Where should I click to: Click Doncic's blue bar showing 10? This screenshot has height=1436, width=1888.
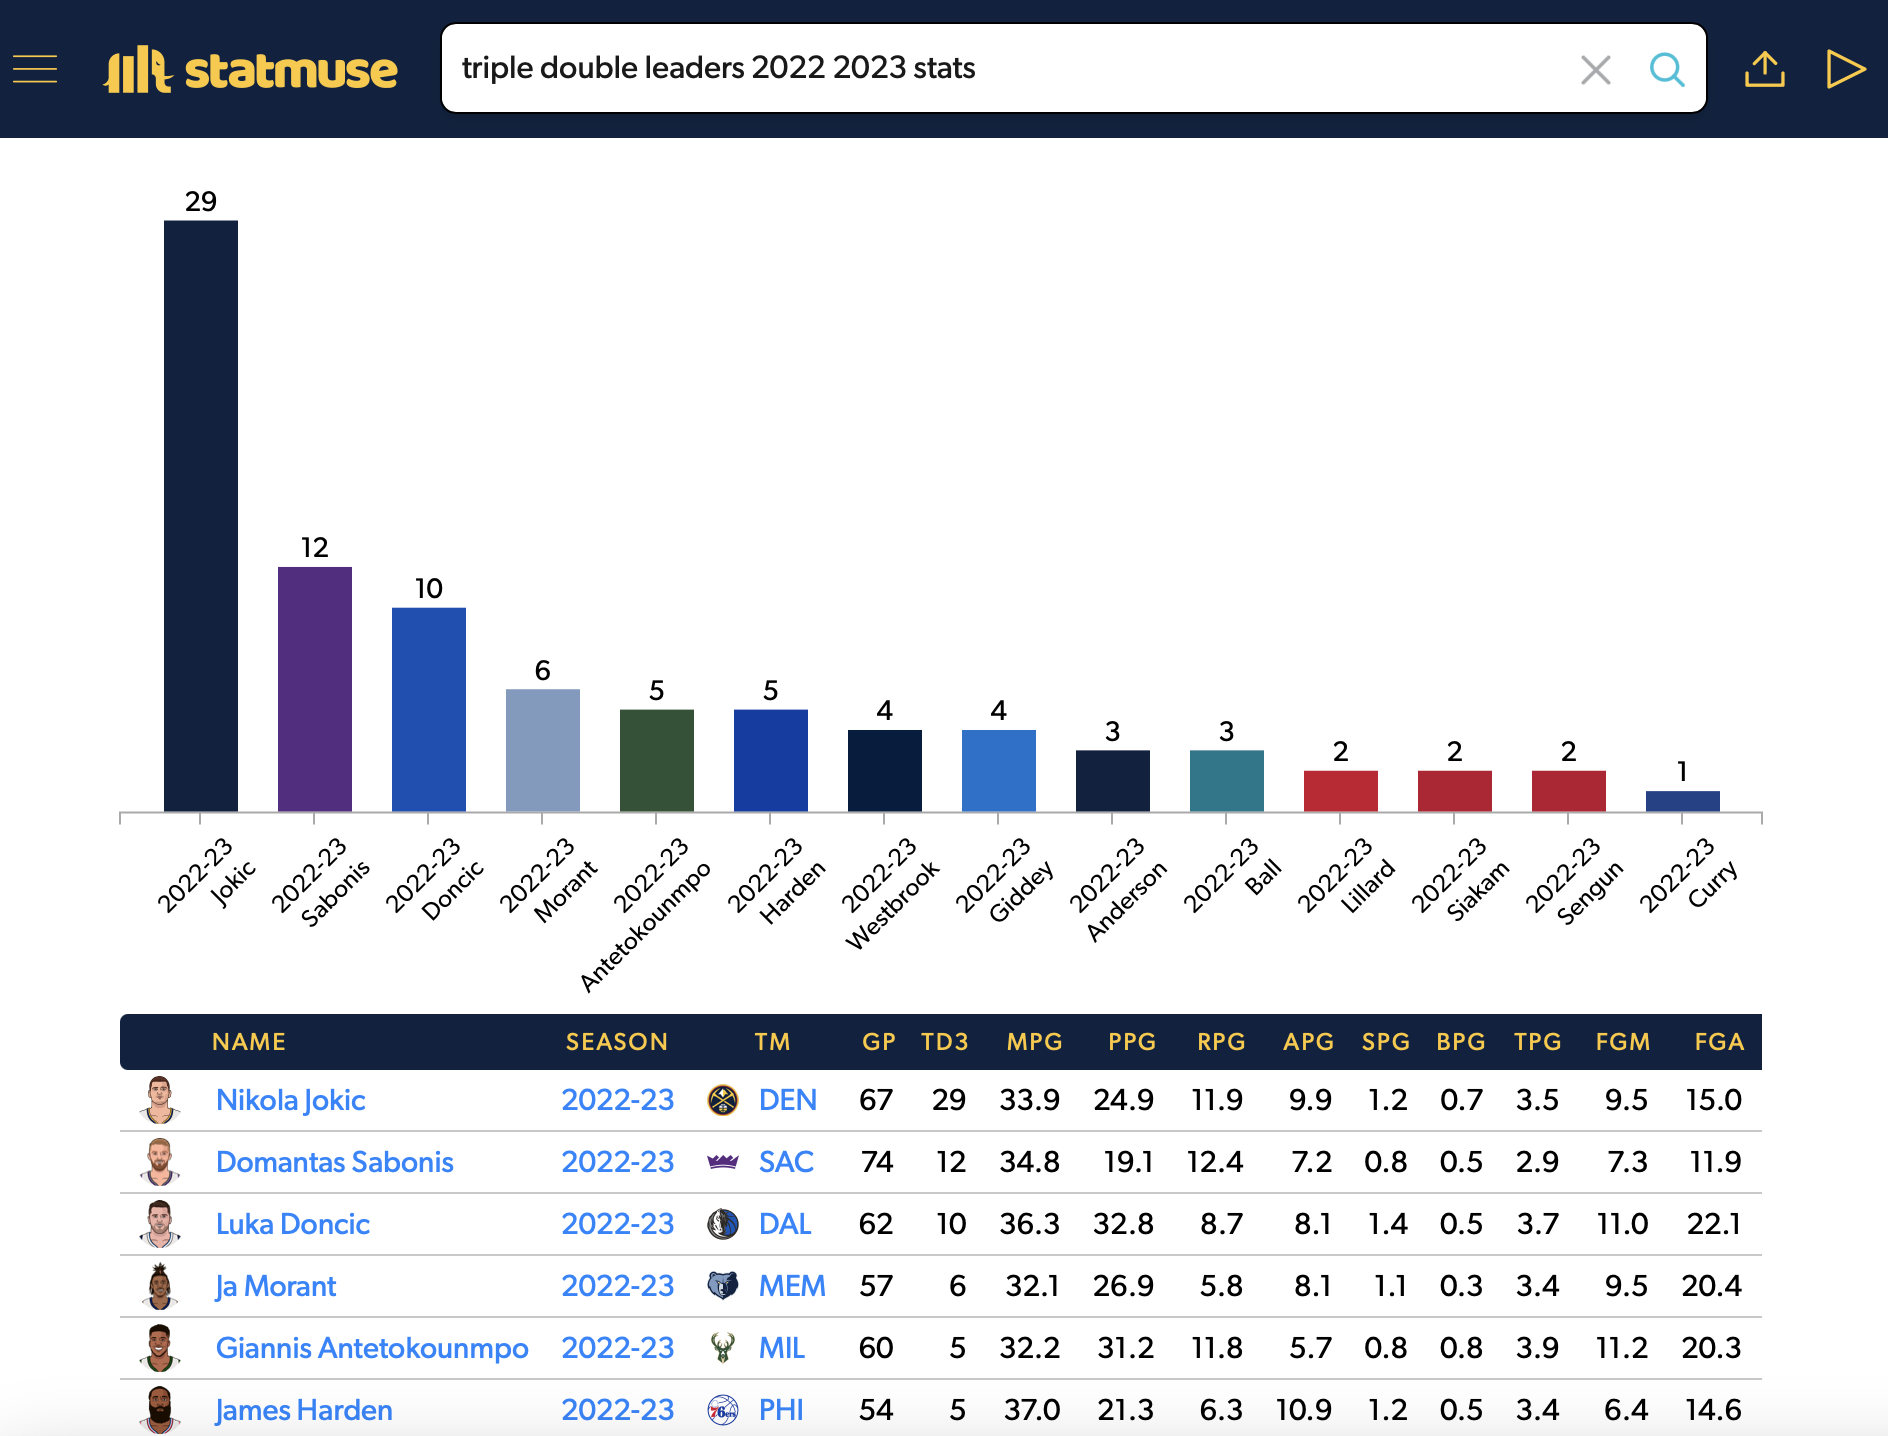(x=429, y=709)
